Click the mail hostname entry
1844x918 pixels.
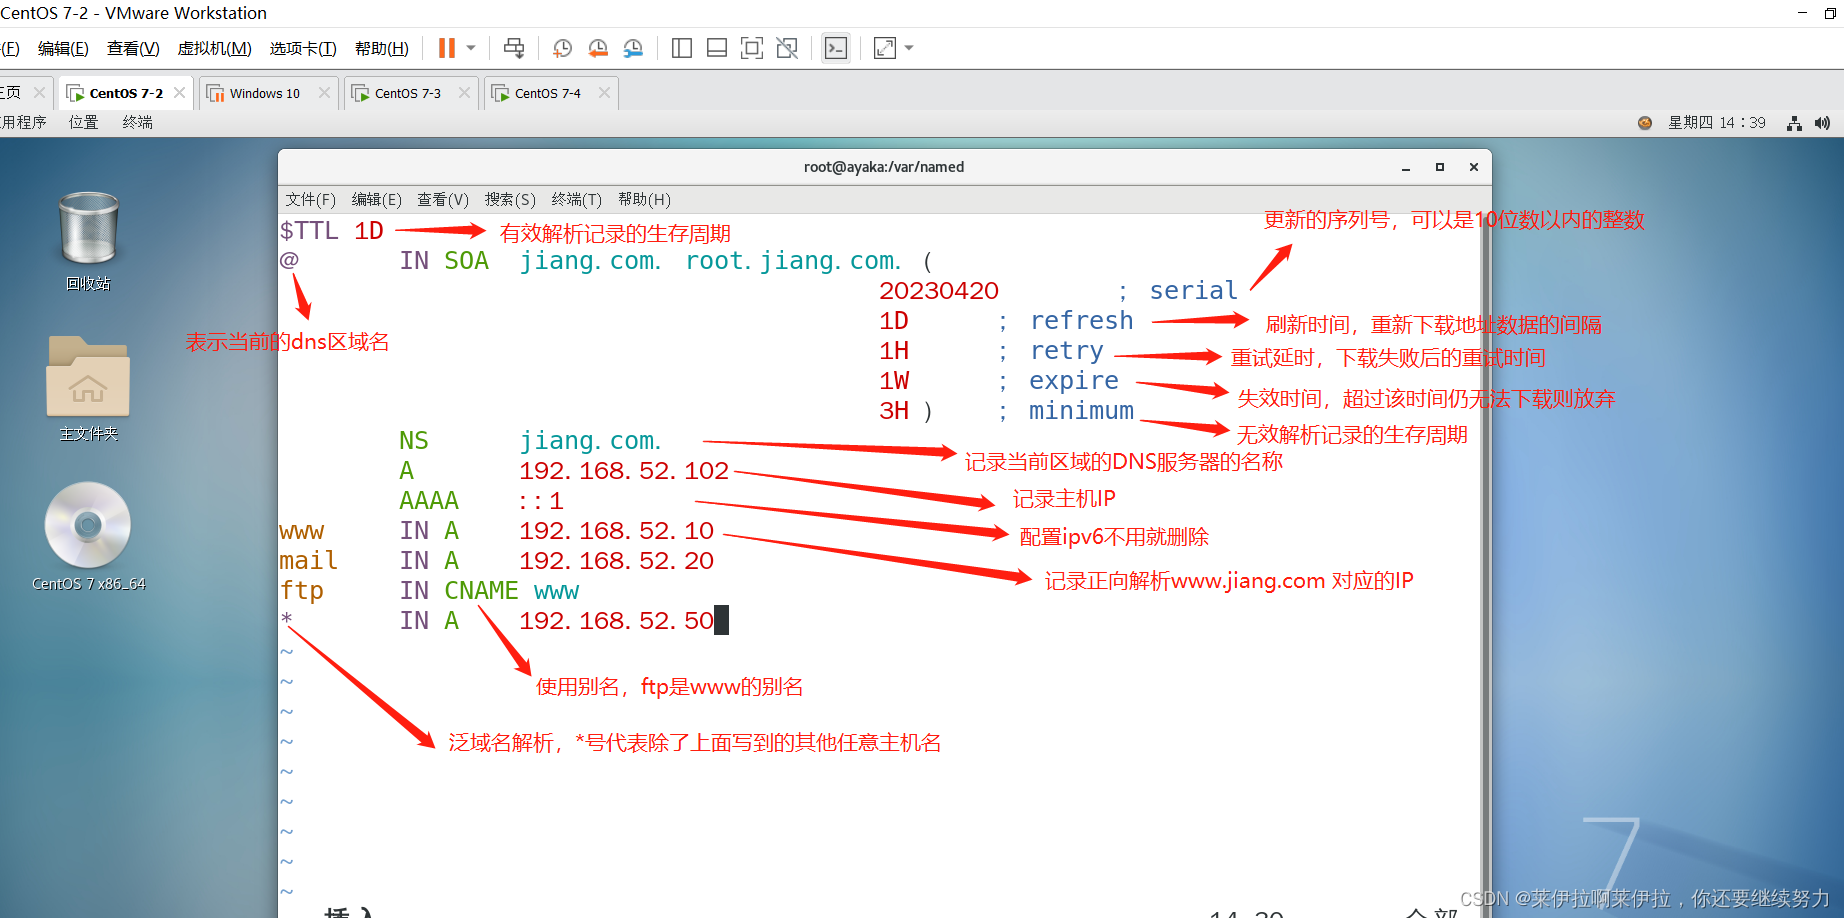[x=309, y=561]
